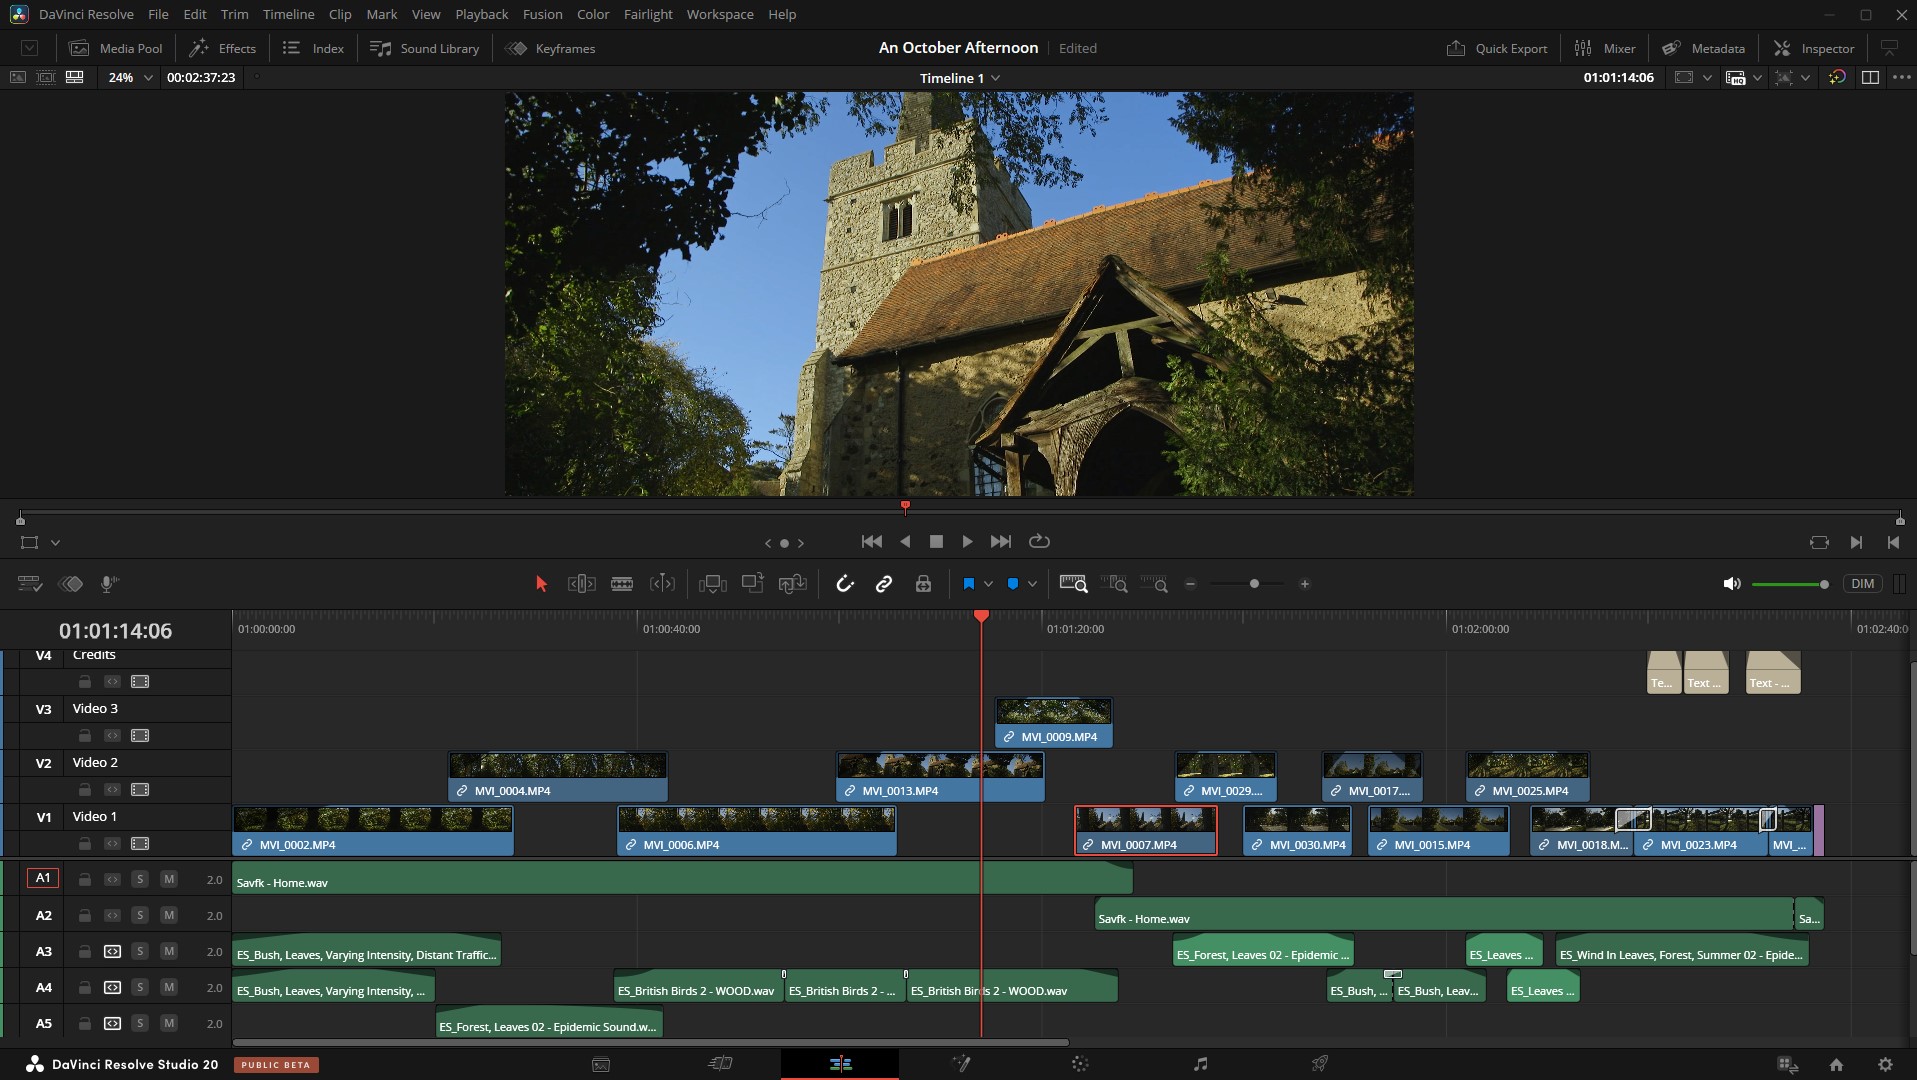Select the Trim Edit Mode tool
This screenshot has height=1080, width=1917.
click(581, 584)
